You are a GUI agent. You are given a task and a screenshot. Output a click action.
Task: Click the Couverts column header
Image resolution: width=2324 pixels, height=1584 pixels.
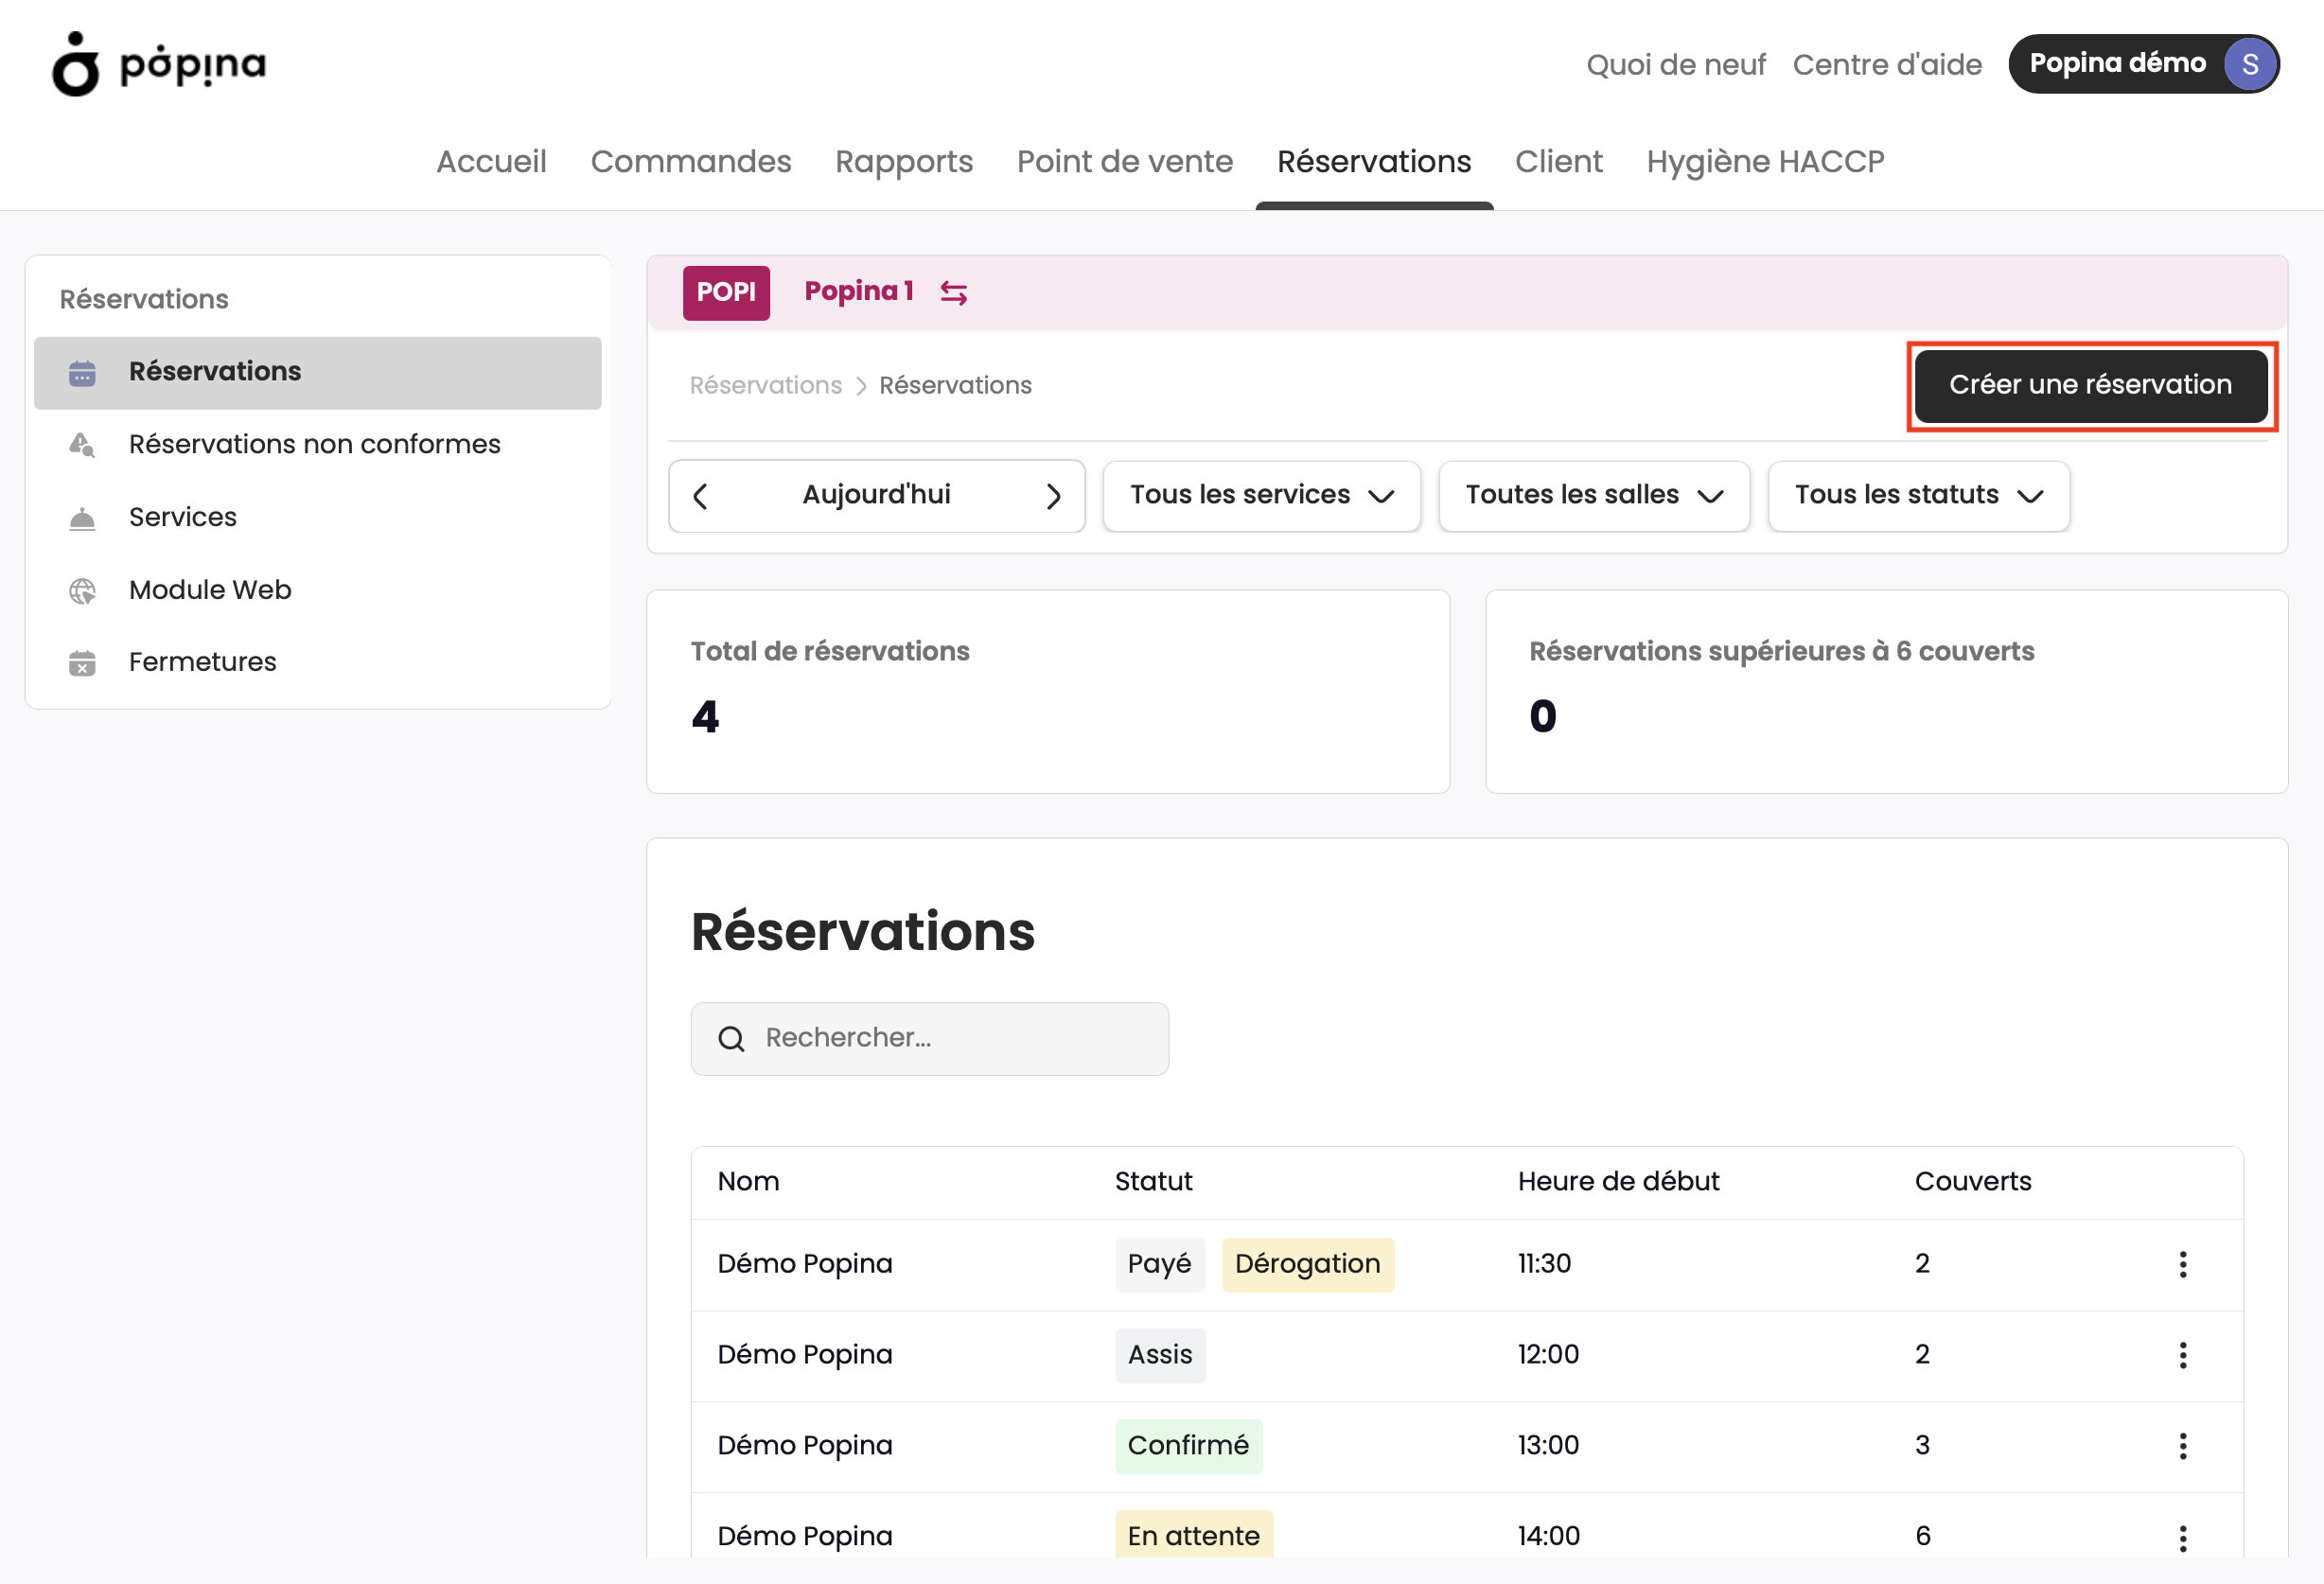pos(1972,1182)
